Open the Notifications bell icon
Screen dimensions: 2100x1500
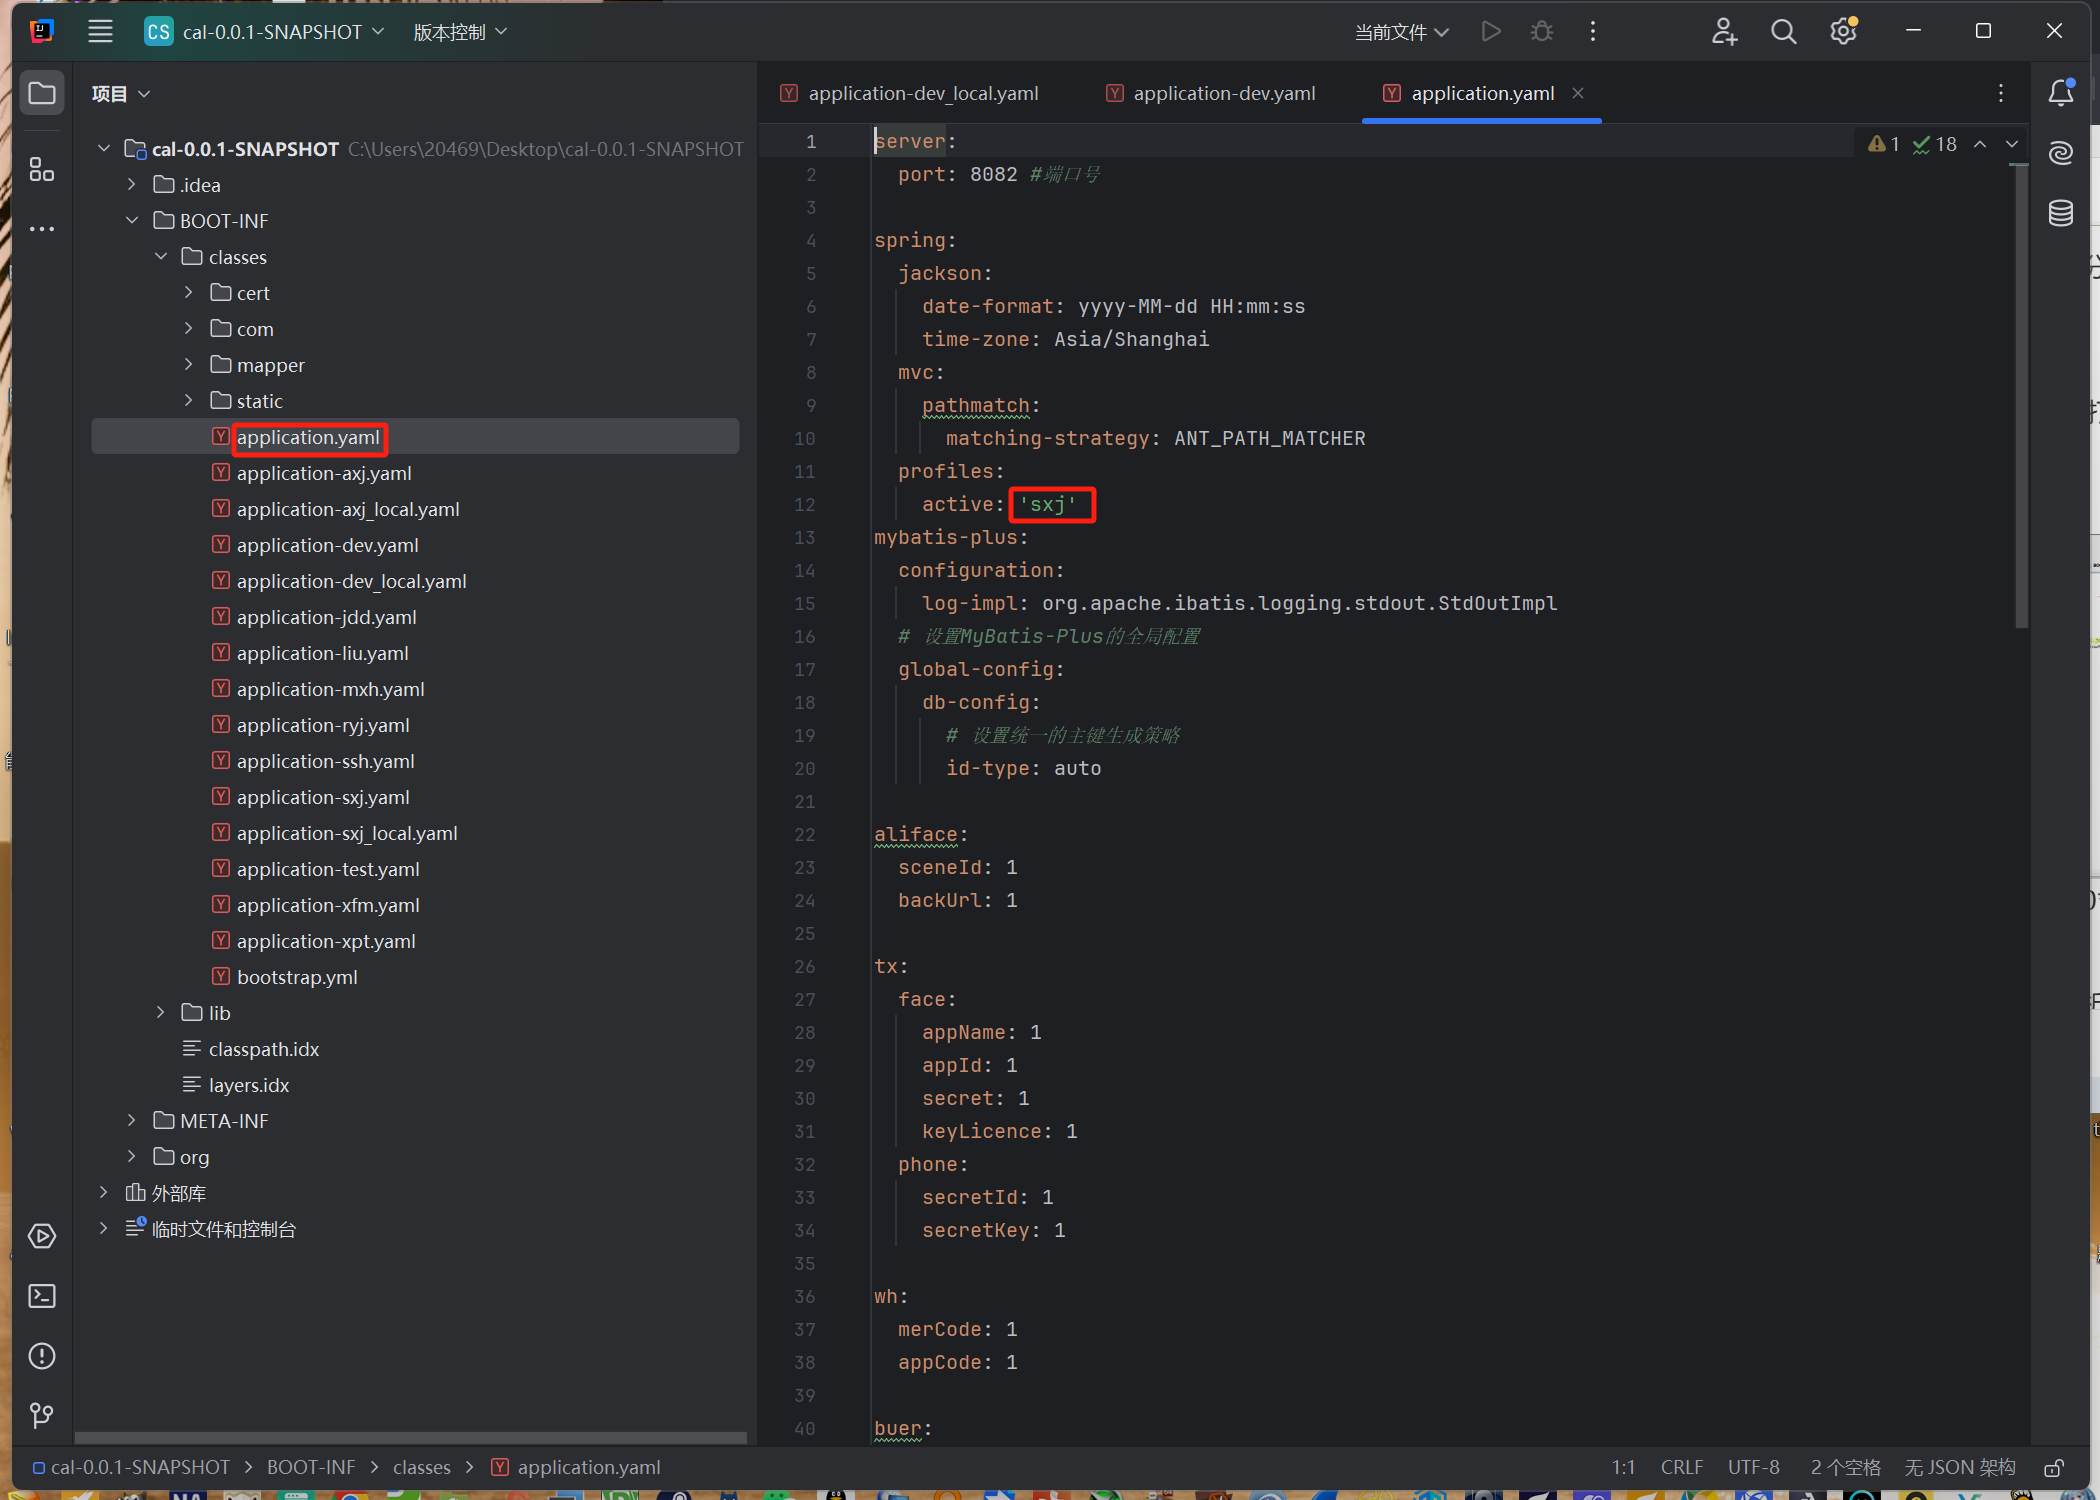(2061, 93)
